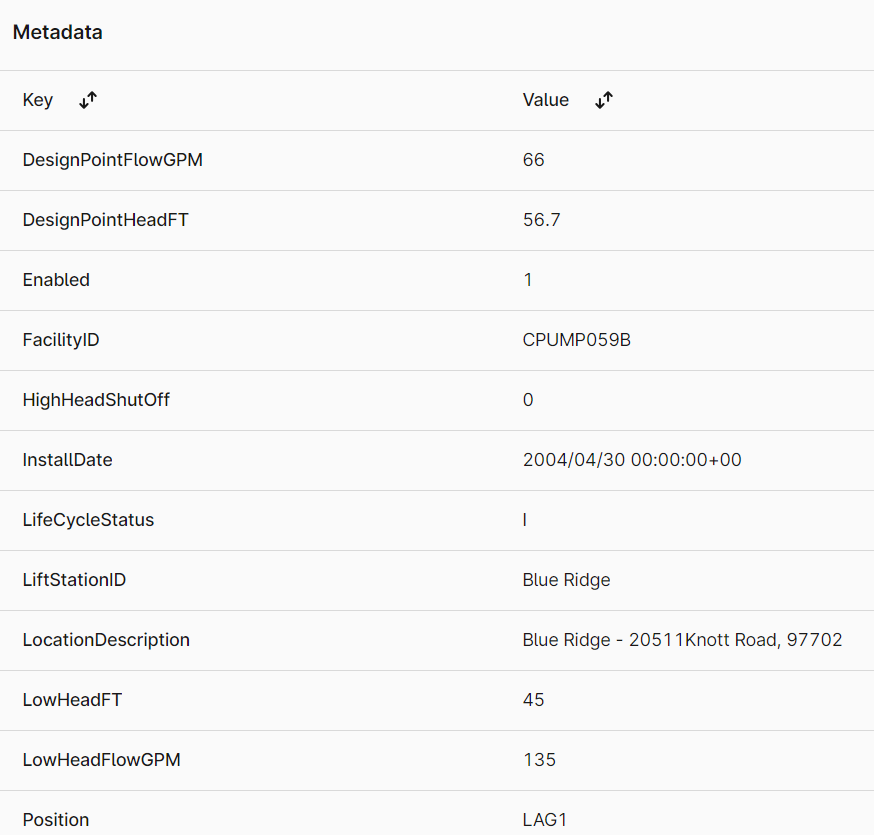Select the HighHeadShutOff key

click(x=96, y=400)
